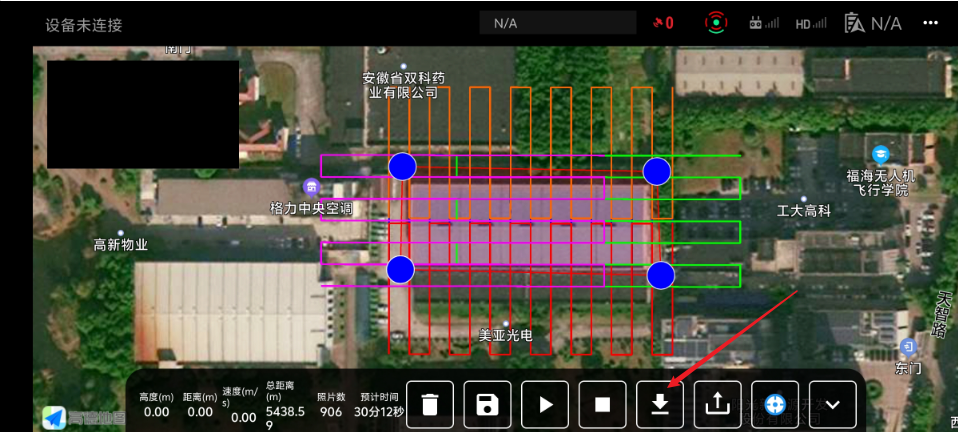Click the black camera preview thumbnail
This screenshot has height=432, width=958.
click(x=143, y=114)
